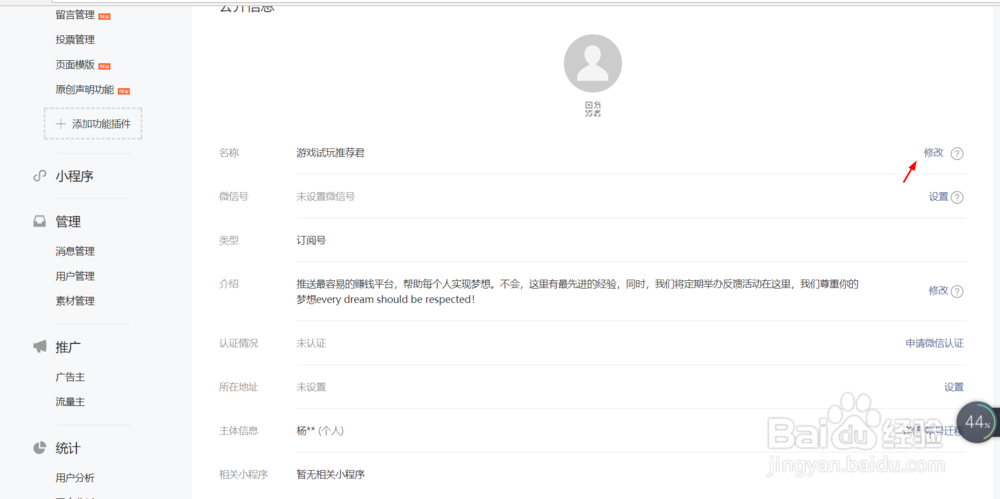Click the new badge beside 页面模版

tap(105, 66)
